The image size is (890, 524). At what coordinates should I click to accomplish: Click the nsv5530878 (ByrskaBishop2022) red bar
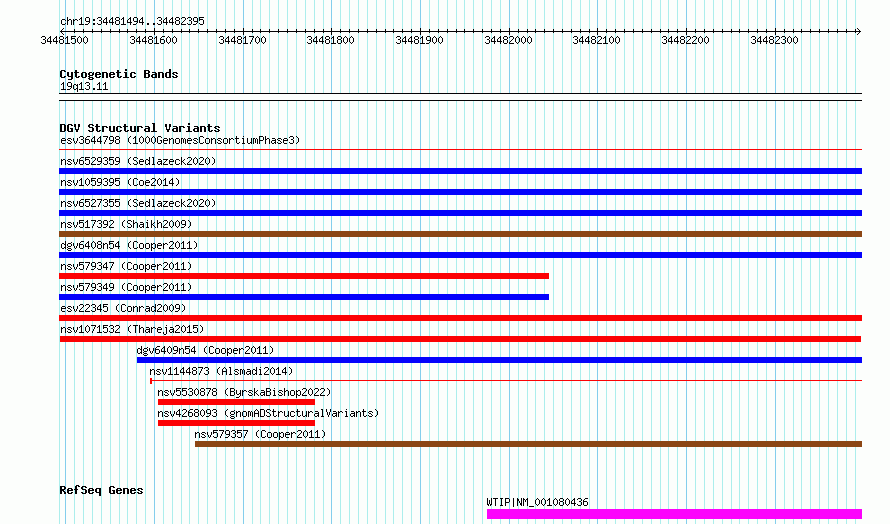[236, 402]
